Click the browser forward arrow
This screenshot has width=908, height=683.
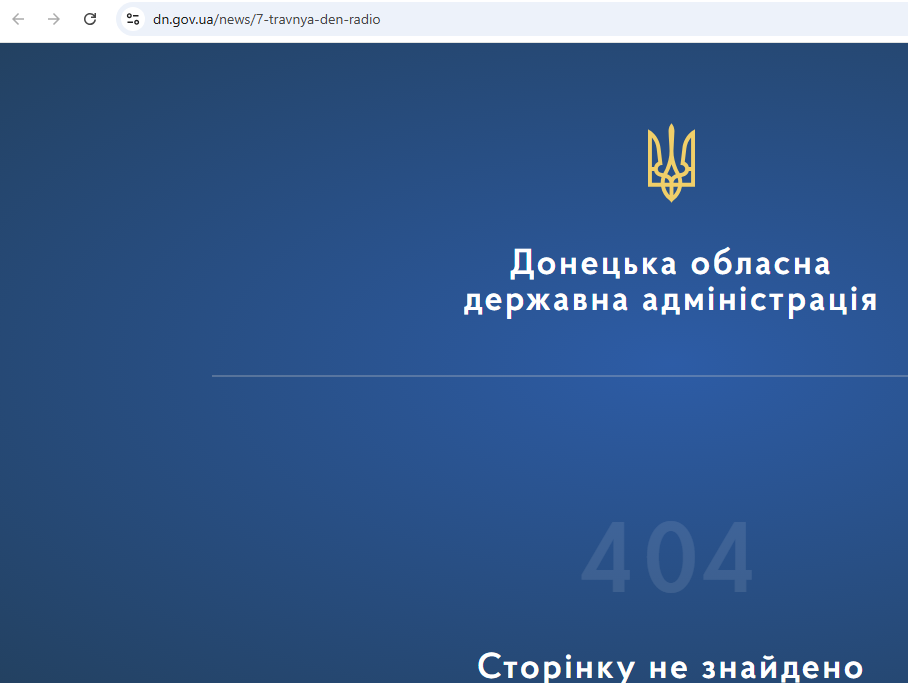coord(54,19)
